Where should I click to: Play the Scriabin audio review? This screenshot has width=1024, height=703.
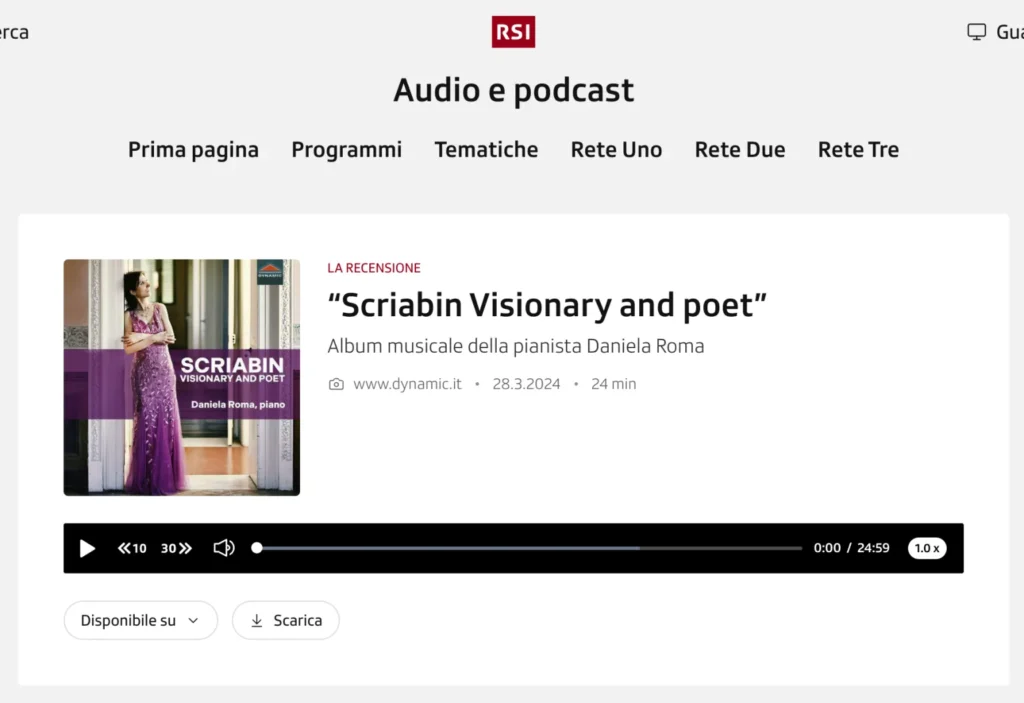(87, 548)
